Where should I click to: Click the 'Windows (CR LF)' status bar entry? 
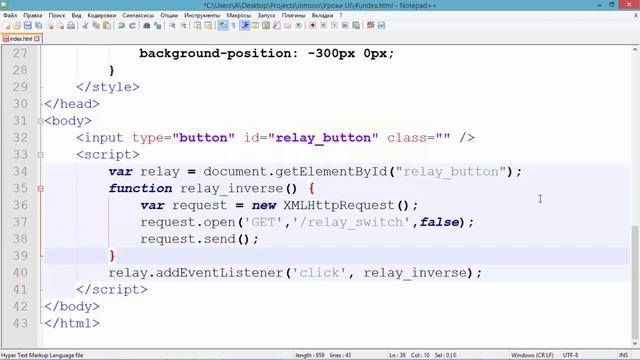[532, 355]
